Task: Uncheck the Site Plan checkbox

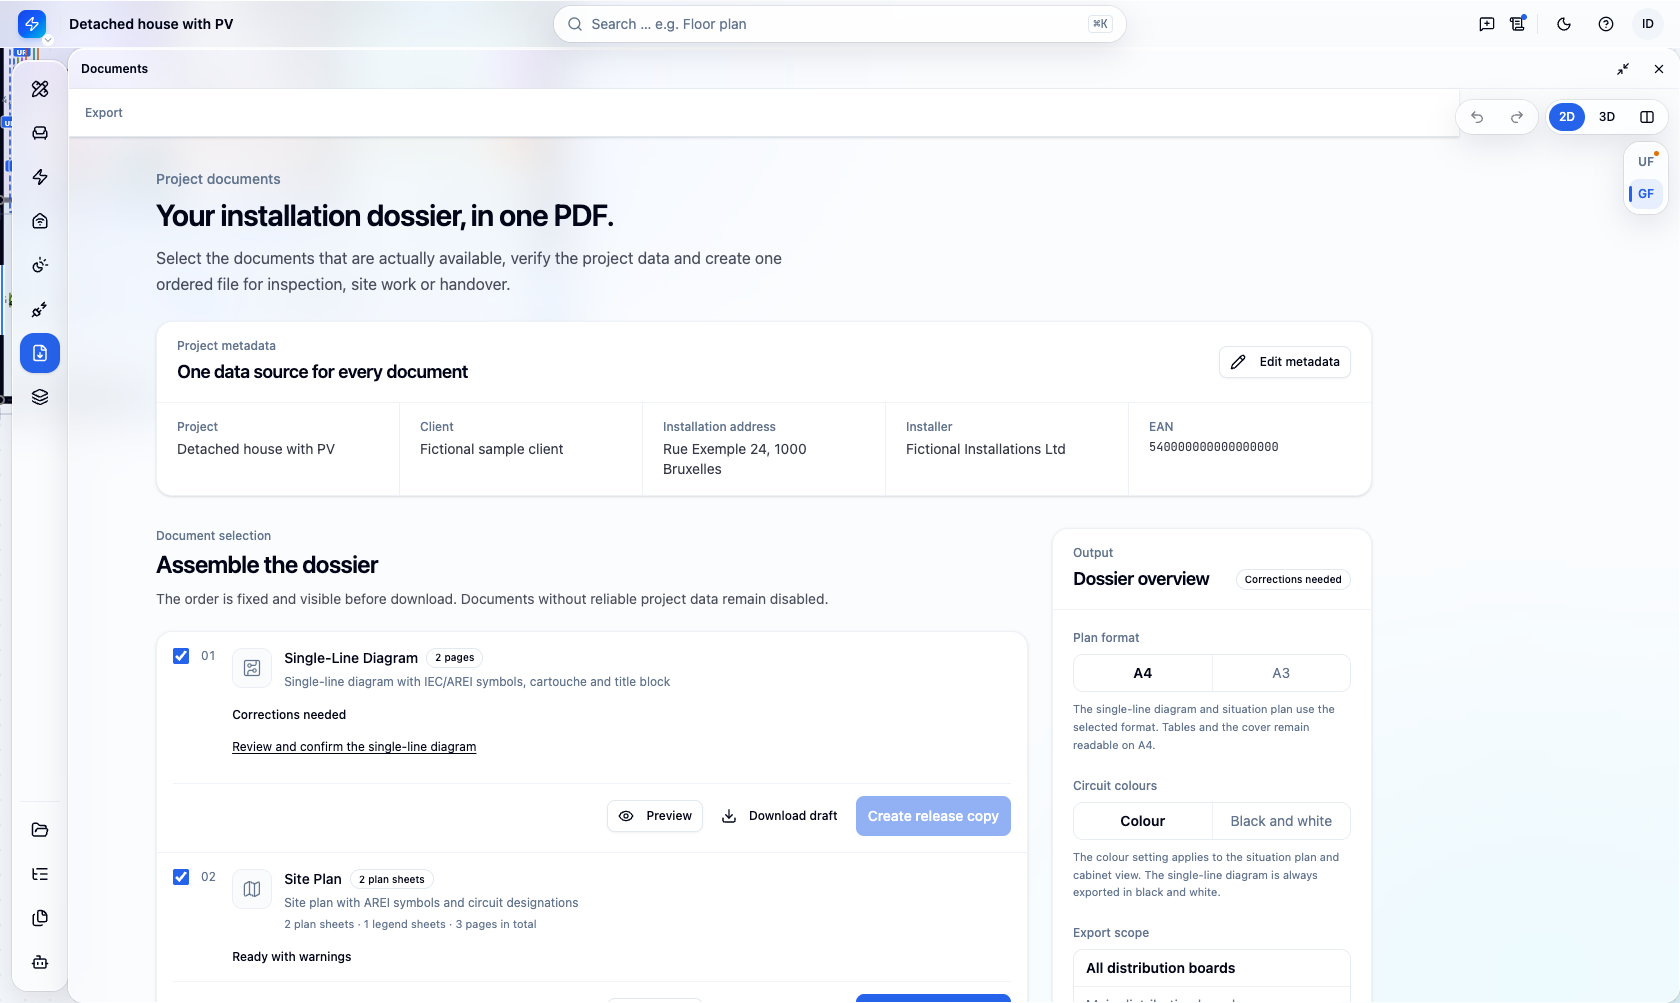Action: point(181,877)
